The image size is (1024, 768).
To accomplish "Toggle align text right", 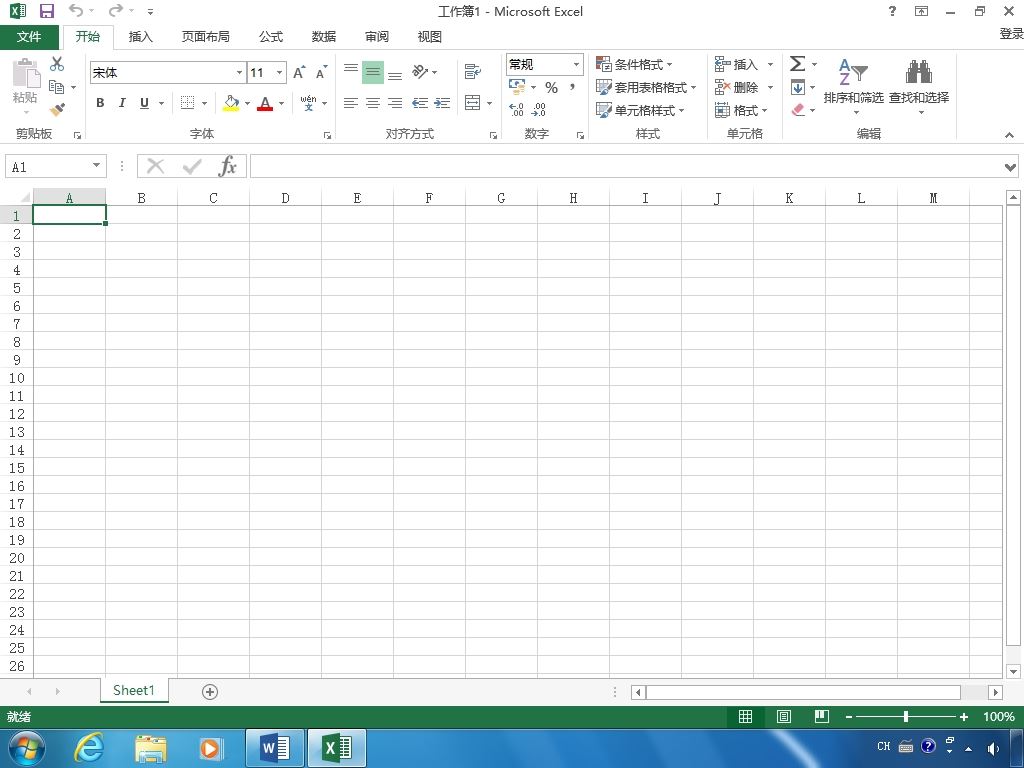I will [395, 103].
